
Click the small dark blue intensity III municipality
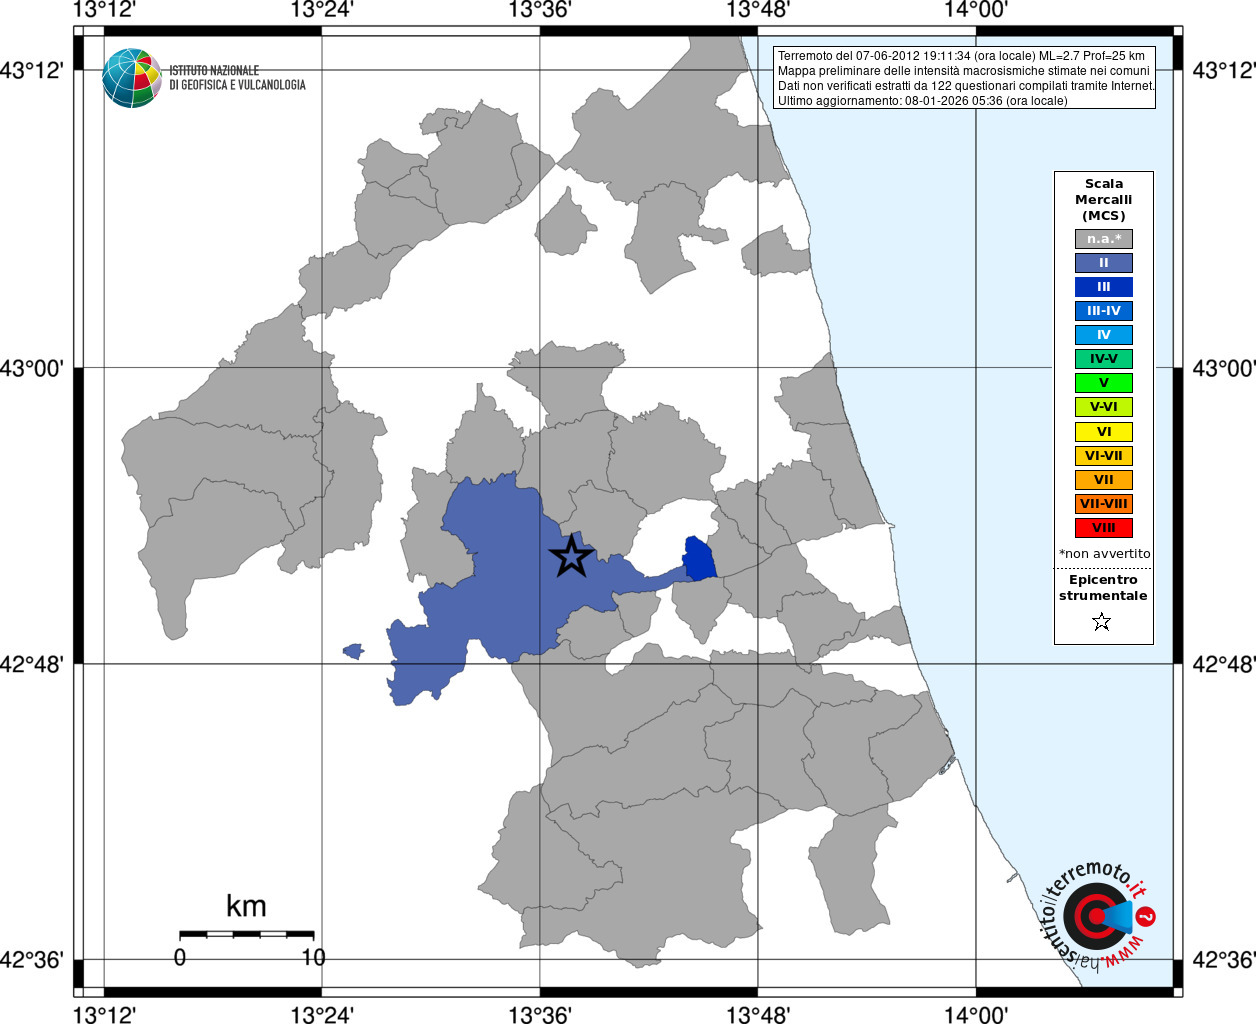pos(701,559)
